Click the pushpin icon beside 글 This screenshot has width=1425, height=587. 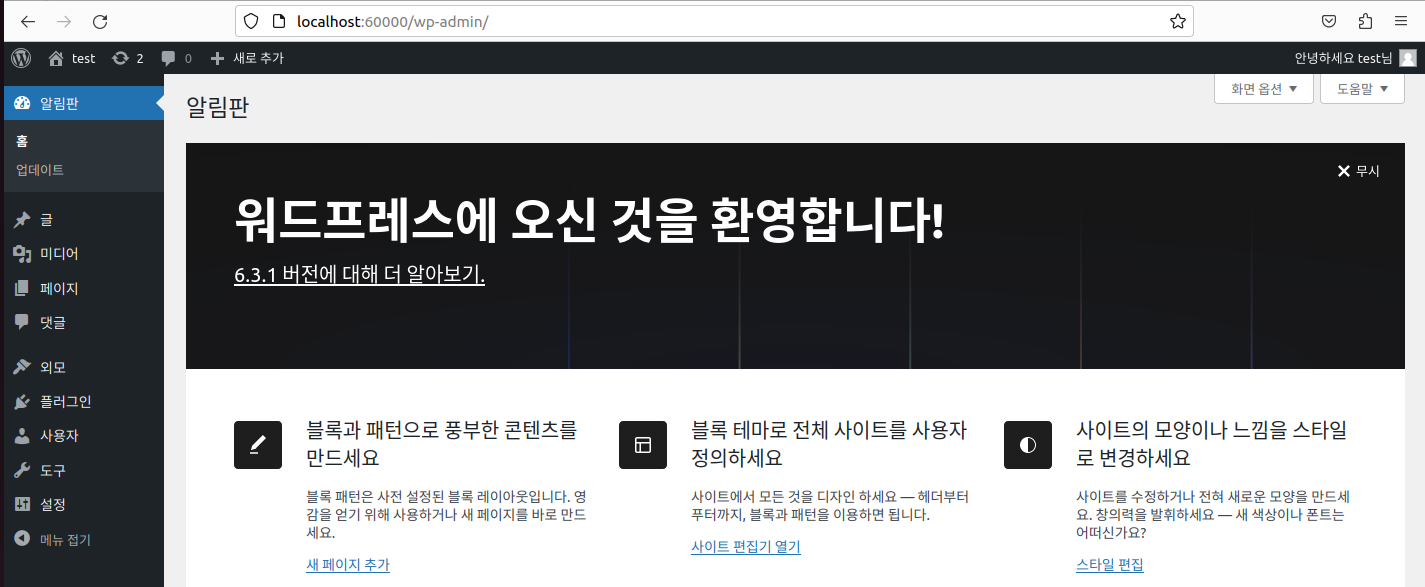click(x=22, y=219)
